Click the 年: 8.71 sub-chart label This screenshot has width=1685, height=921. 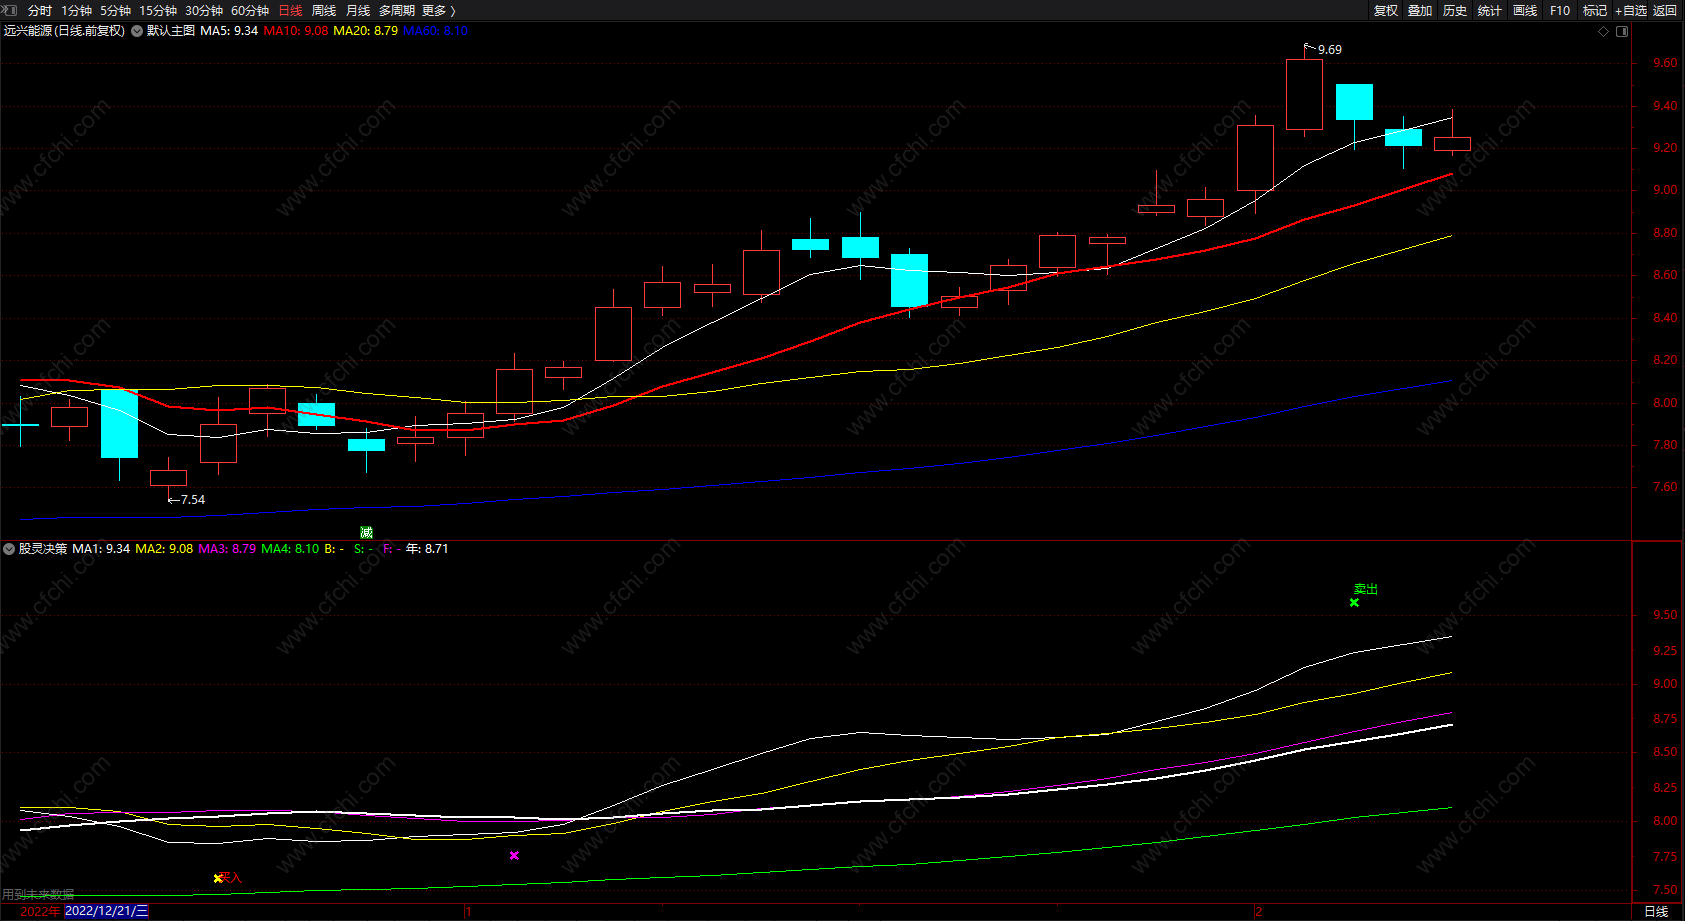click(x=427, y=549)
